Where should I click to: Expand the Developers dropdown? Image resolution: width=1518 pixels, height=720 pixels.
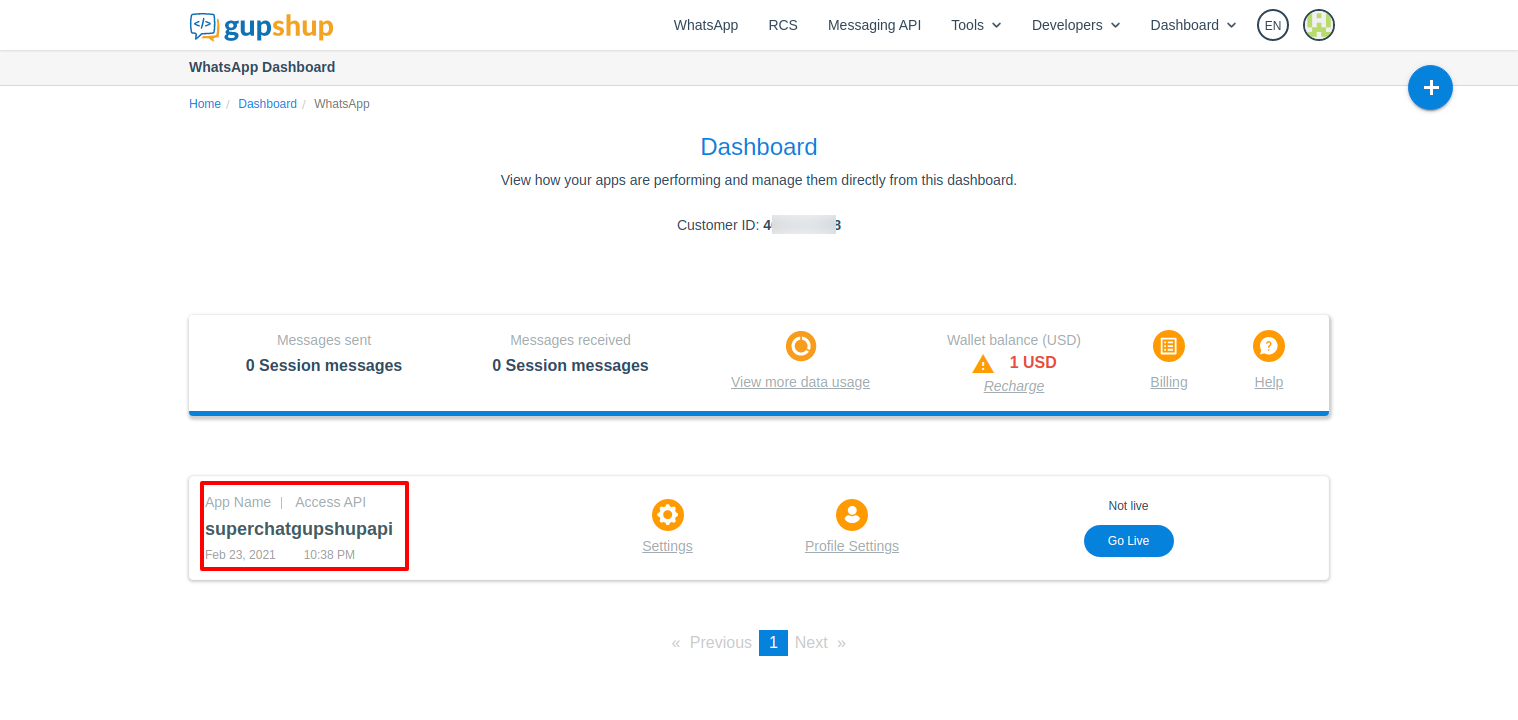(1076, 25)
